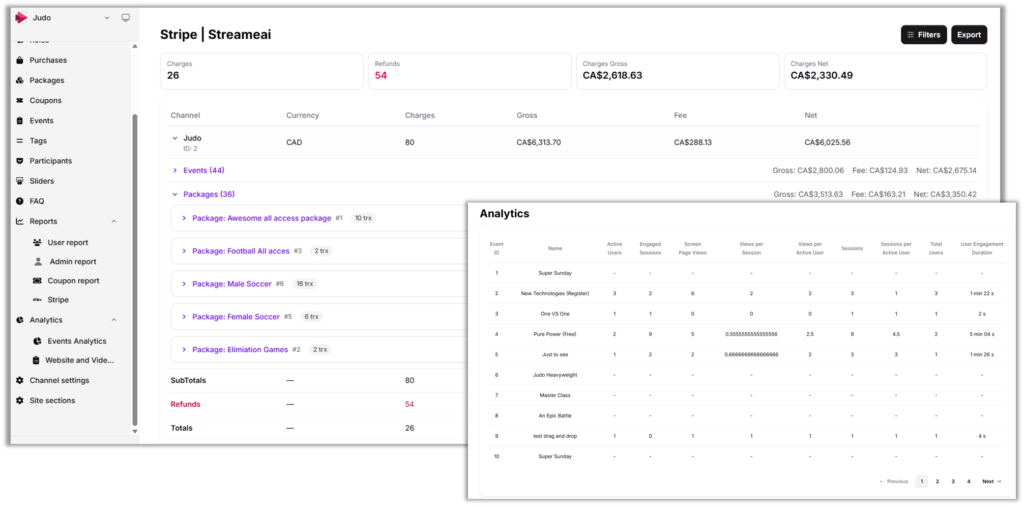Viewport: 1024px width, 506px height.
Task: Click the Coupons ticket icon
Action: 20,101
